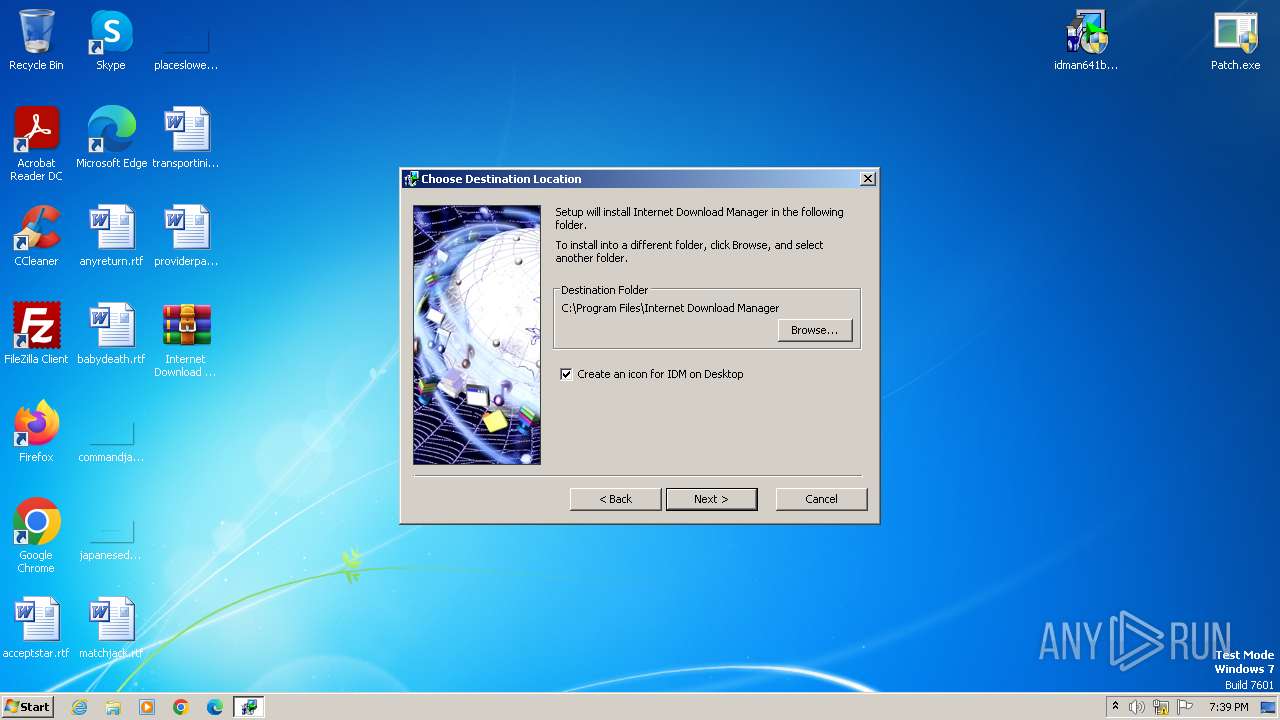Show hidden tray icons arrow
Viewport: 1280px width, 720px height.
click(1115, 707)
